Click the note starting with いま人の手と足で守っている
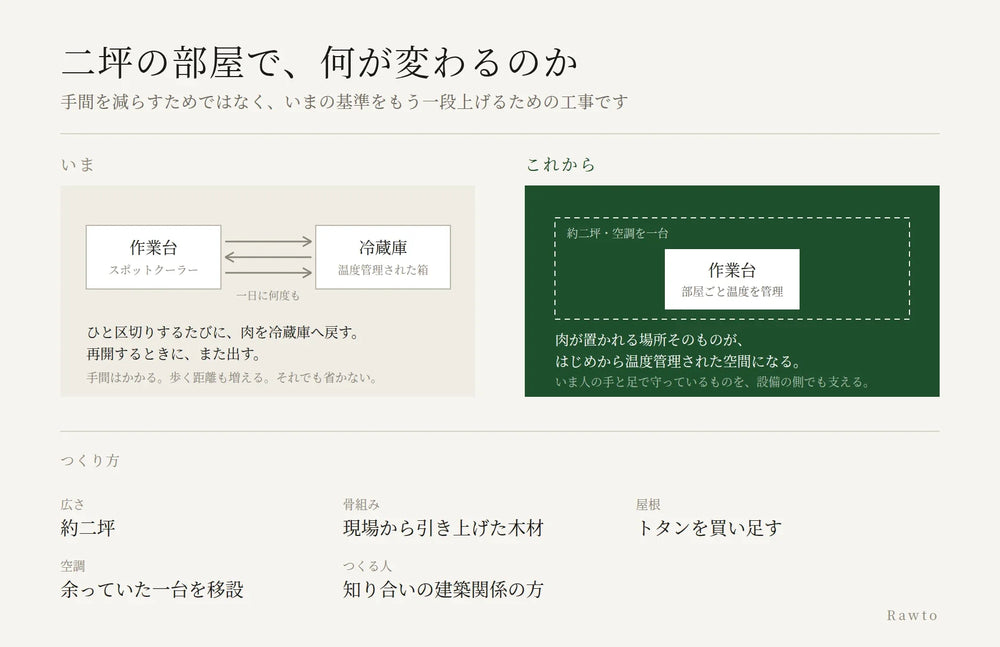Viewport: 1000px width, 647px height. [x=712, y=382]
